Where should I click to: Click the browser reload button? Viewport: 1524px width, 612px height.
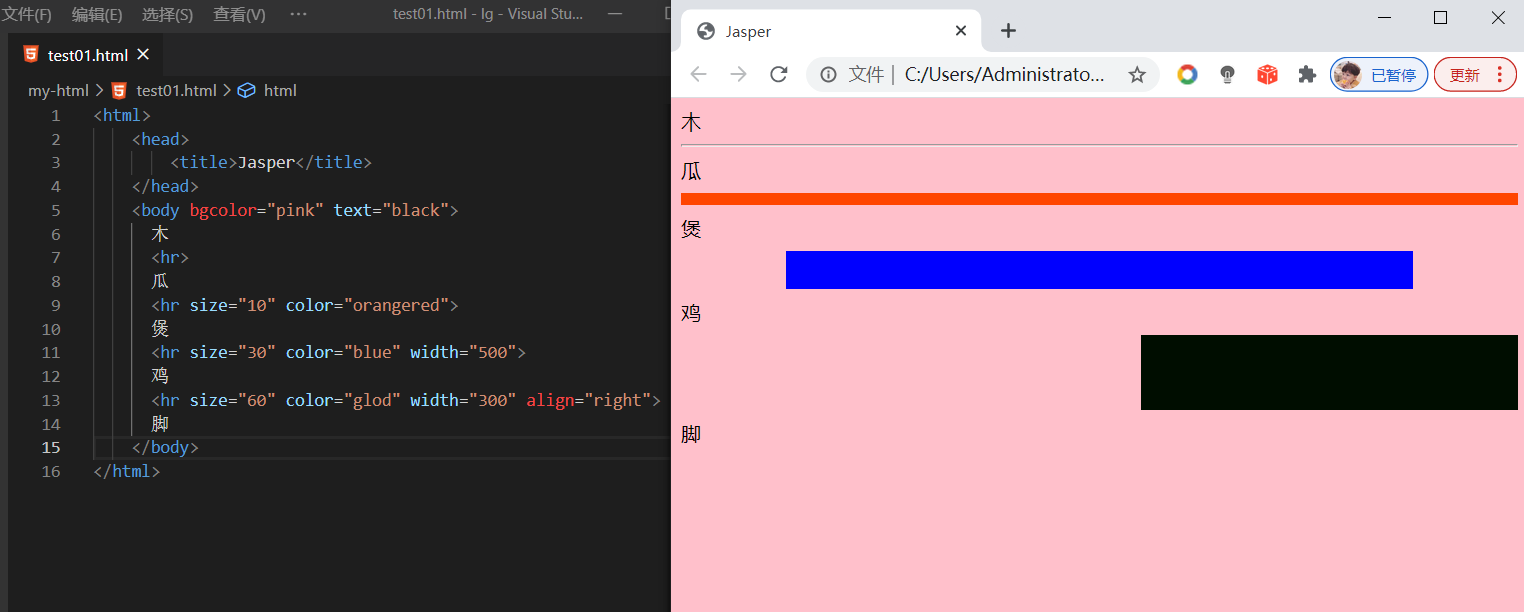click(x=778, y=75)
